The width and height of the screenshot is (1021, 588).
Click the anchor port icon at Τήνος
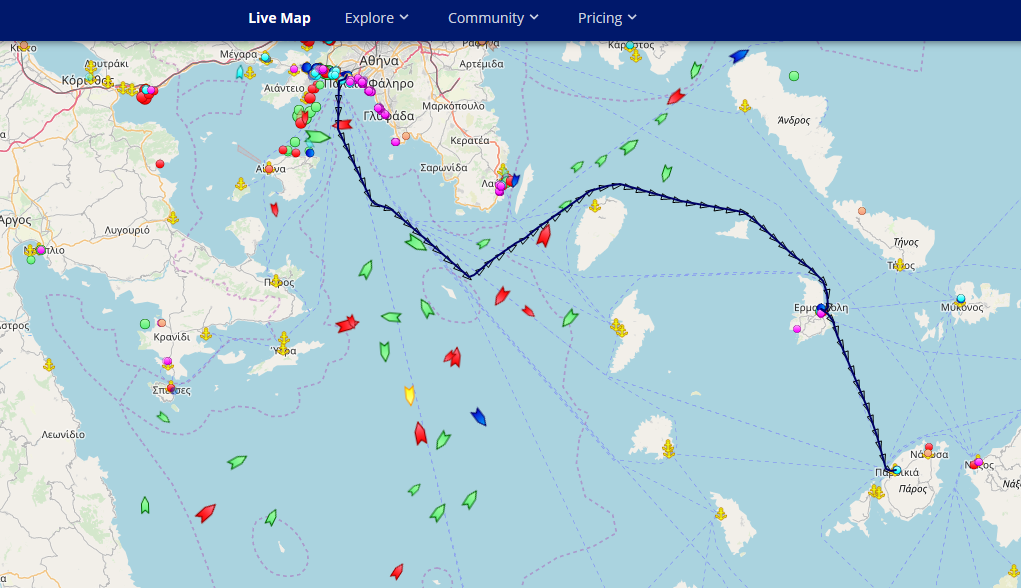899,265
